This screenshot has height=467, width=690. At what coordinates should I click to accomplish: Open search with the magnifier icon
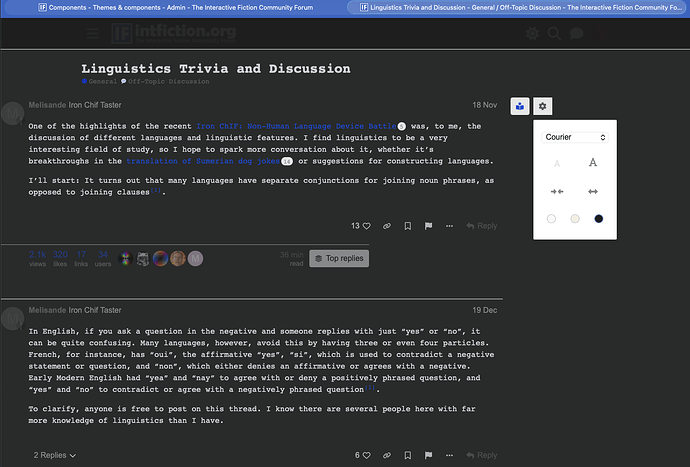554,33
